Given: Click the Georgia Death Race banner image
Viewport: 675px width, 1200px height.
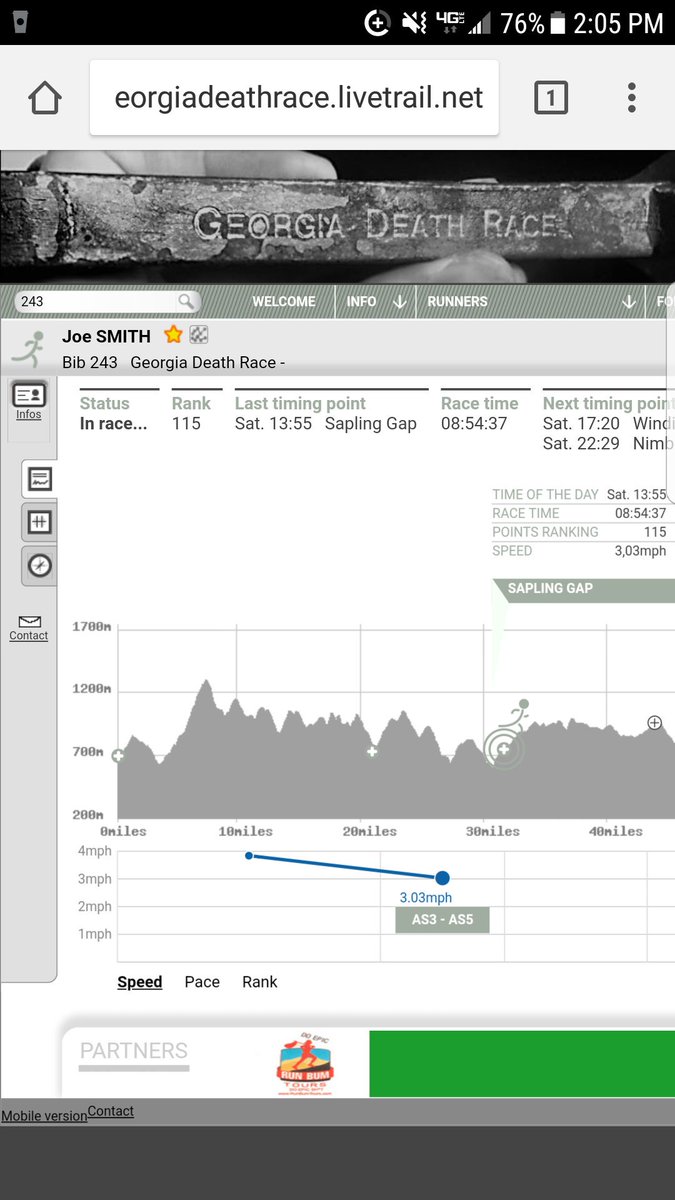Looking at the screenshot, I should [337, 217].
